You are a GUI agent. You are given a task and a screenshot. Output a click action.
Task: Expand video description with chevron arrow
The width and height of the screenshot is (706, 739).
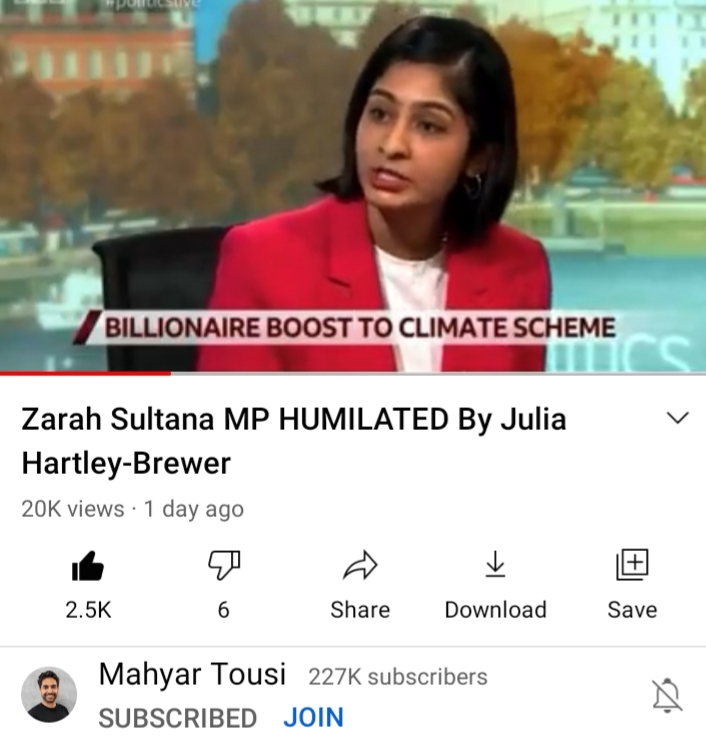[678, 418]
